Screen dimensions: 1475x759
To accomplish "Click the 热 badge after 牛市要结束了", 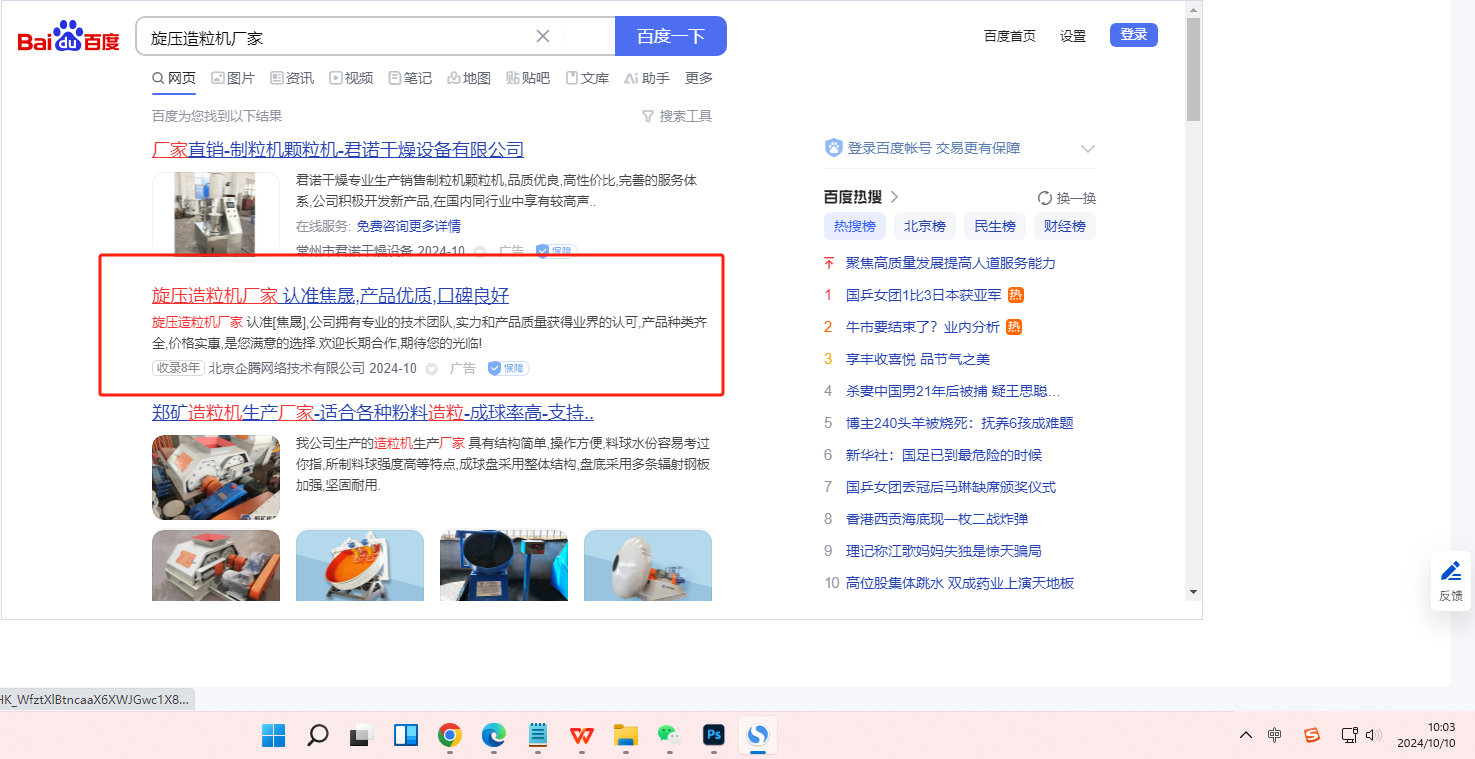I will tap(1013, 327).
